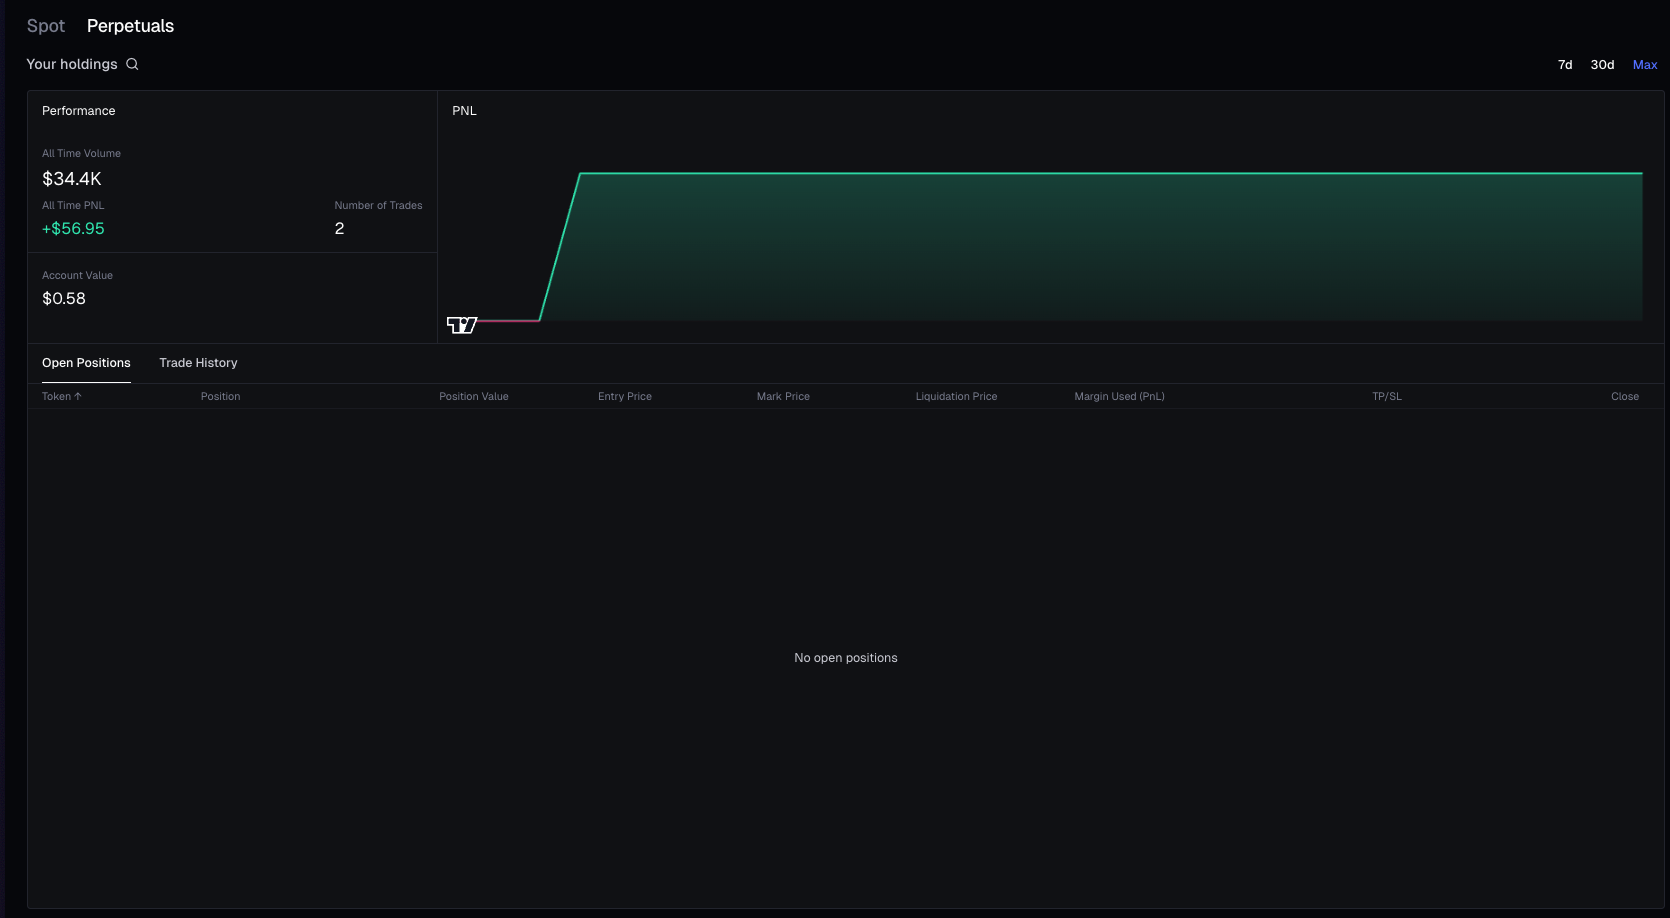Click the Margin Used (PnL) column header
This screenshot has height=918, width=1670.
click(x=1119, y=397)
